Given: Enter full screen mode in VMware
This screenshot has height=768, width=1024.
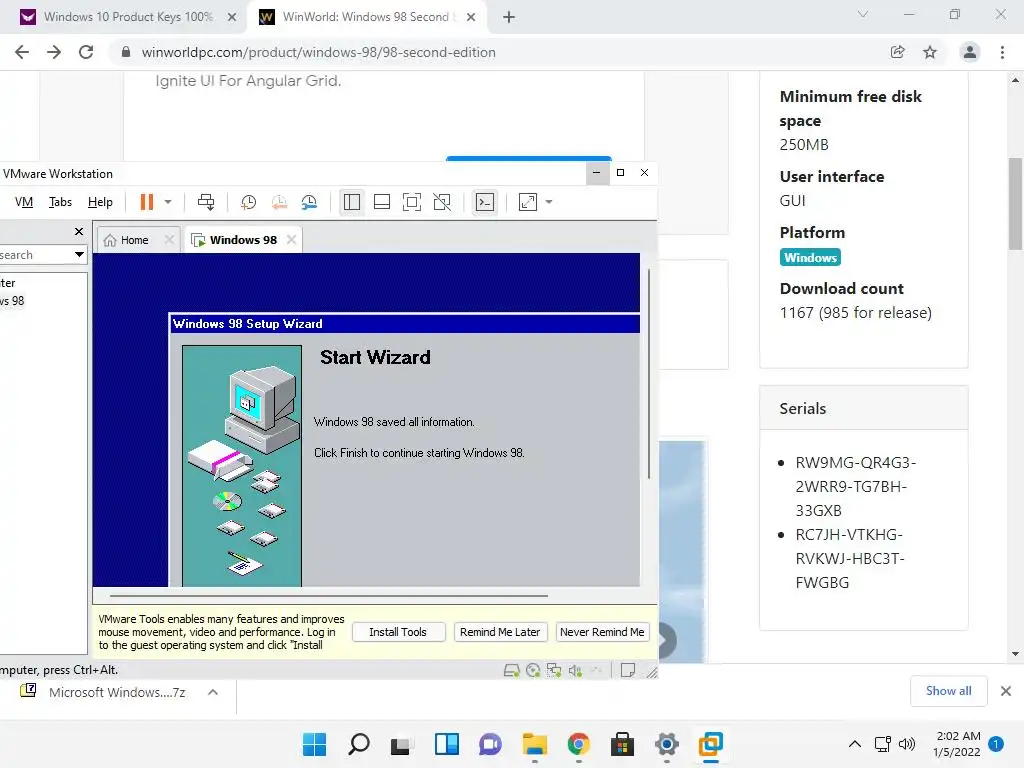Looking at the screenshot, I should click(x=411, y=202).
